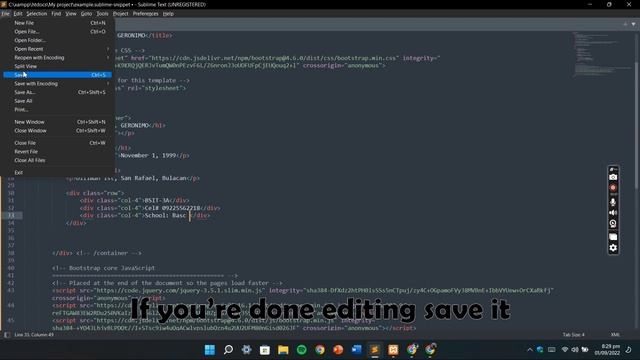This screenshot has width=640, height=360.
Task: Click the red record button icon
Action: pos(613,188)
